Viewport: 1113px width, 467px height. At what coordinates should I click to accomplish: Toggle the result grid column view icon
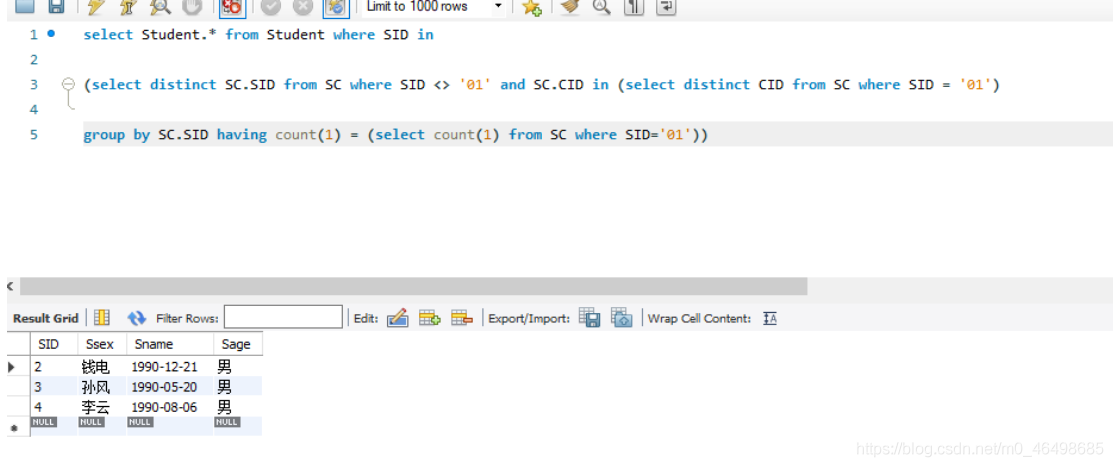(x=102, y=318)
